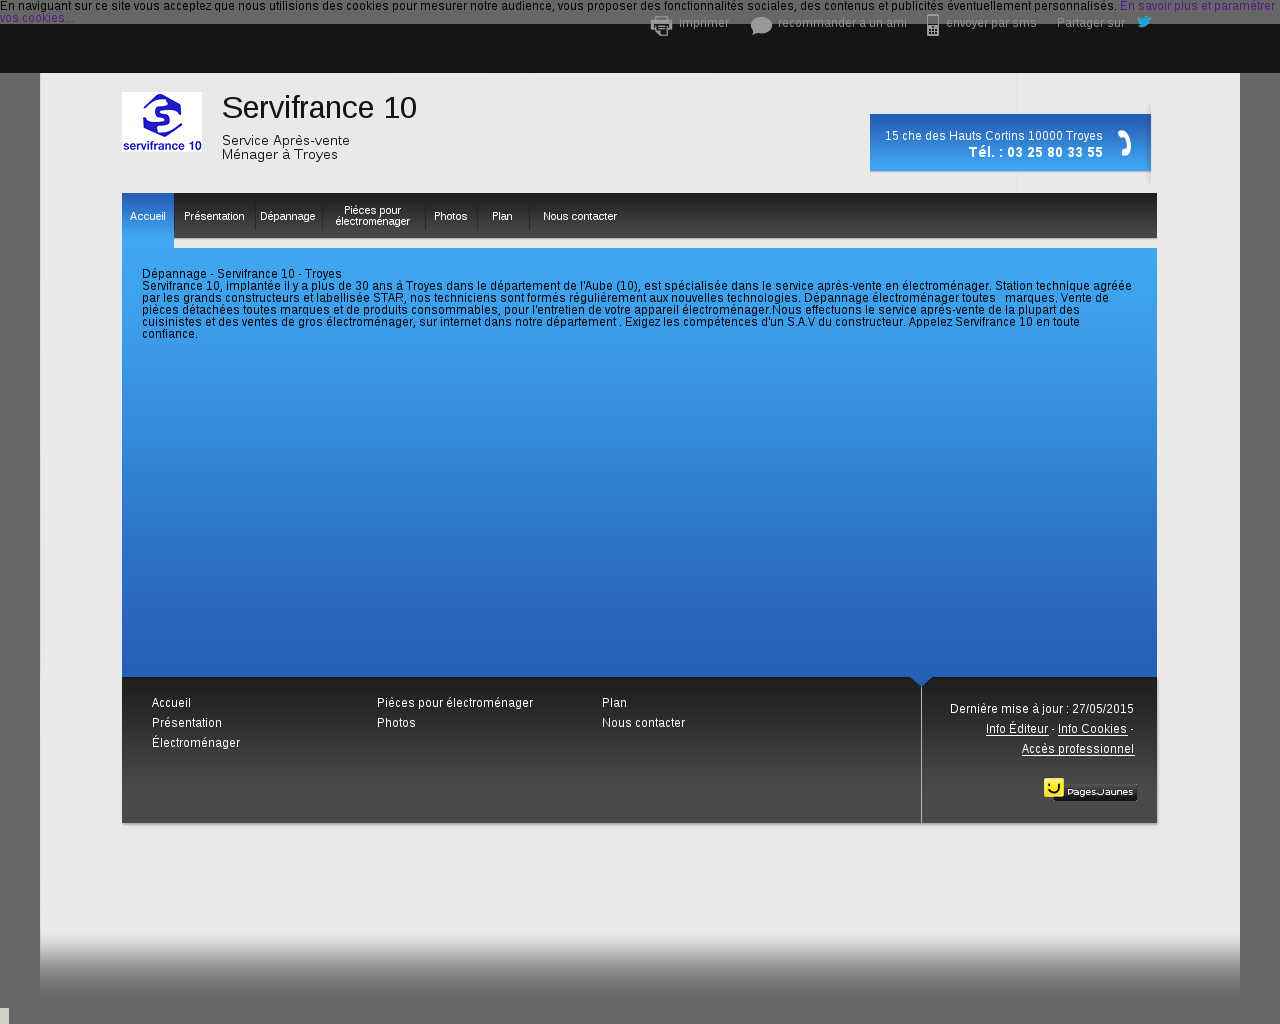Click the phone number 03 25 80 33 55

coord(1055,153)
